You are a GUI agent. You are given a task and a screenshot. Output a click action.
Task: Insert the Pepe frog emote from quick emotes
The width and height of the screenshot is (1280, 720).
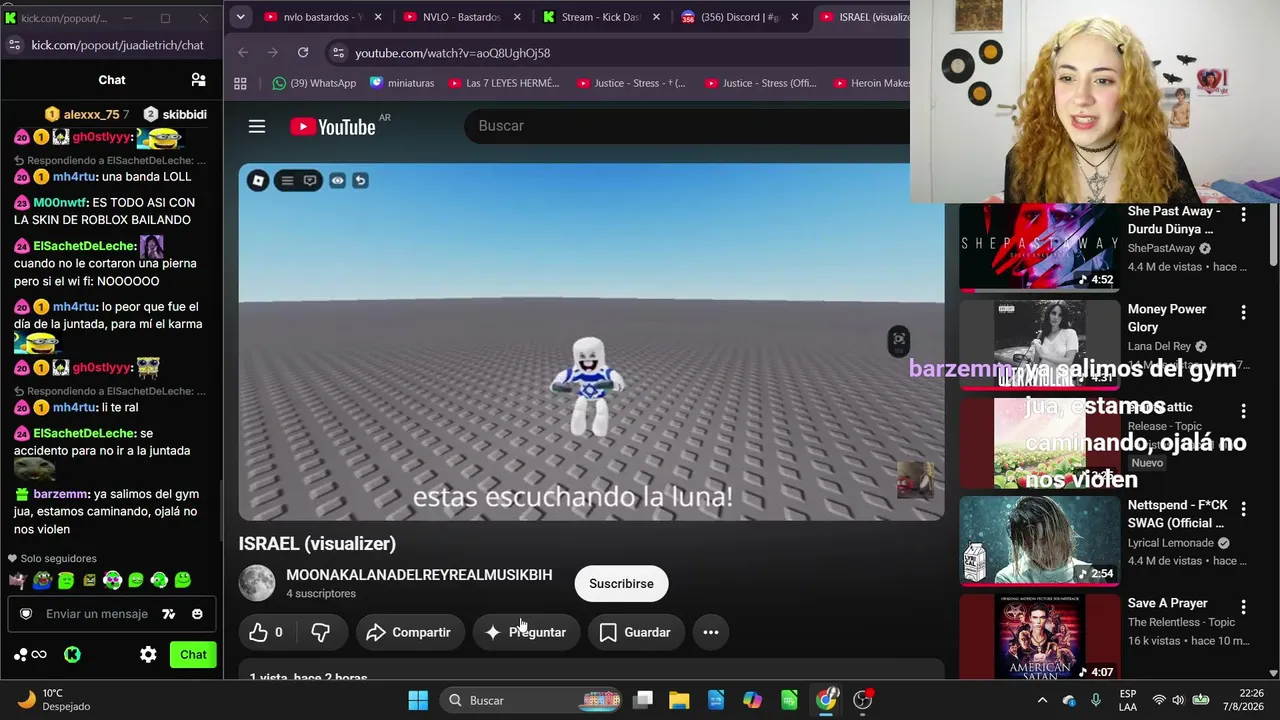(42, 580)
